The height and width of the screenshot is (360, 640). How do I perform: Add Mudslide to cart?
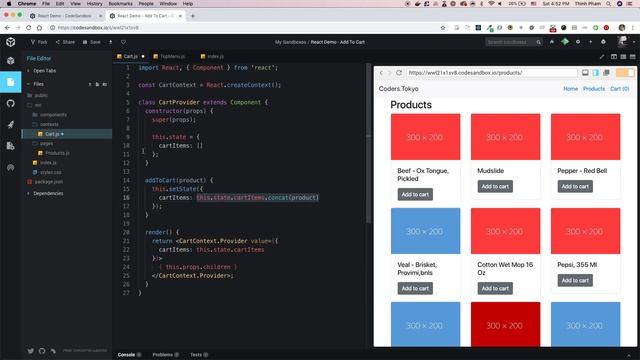(x=495, y=187)
